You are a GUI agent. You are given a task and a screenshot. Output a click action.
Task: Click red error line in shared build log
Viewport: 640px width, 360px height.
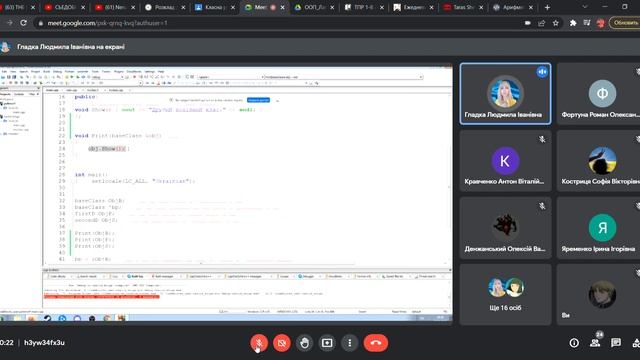coord(102,296)
